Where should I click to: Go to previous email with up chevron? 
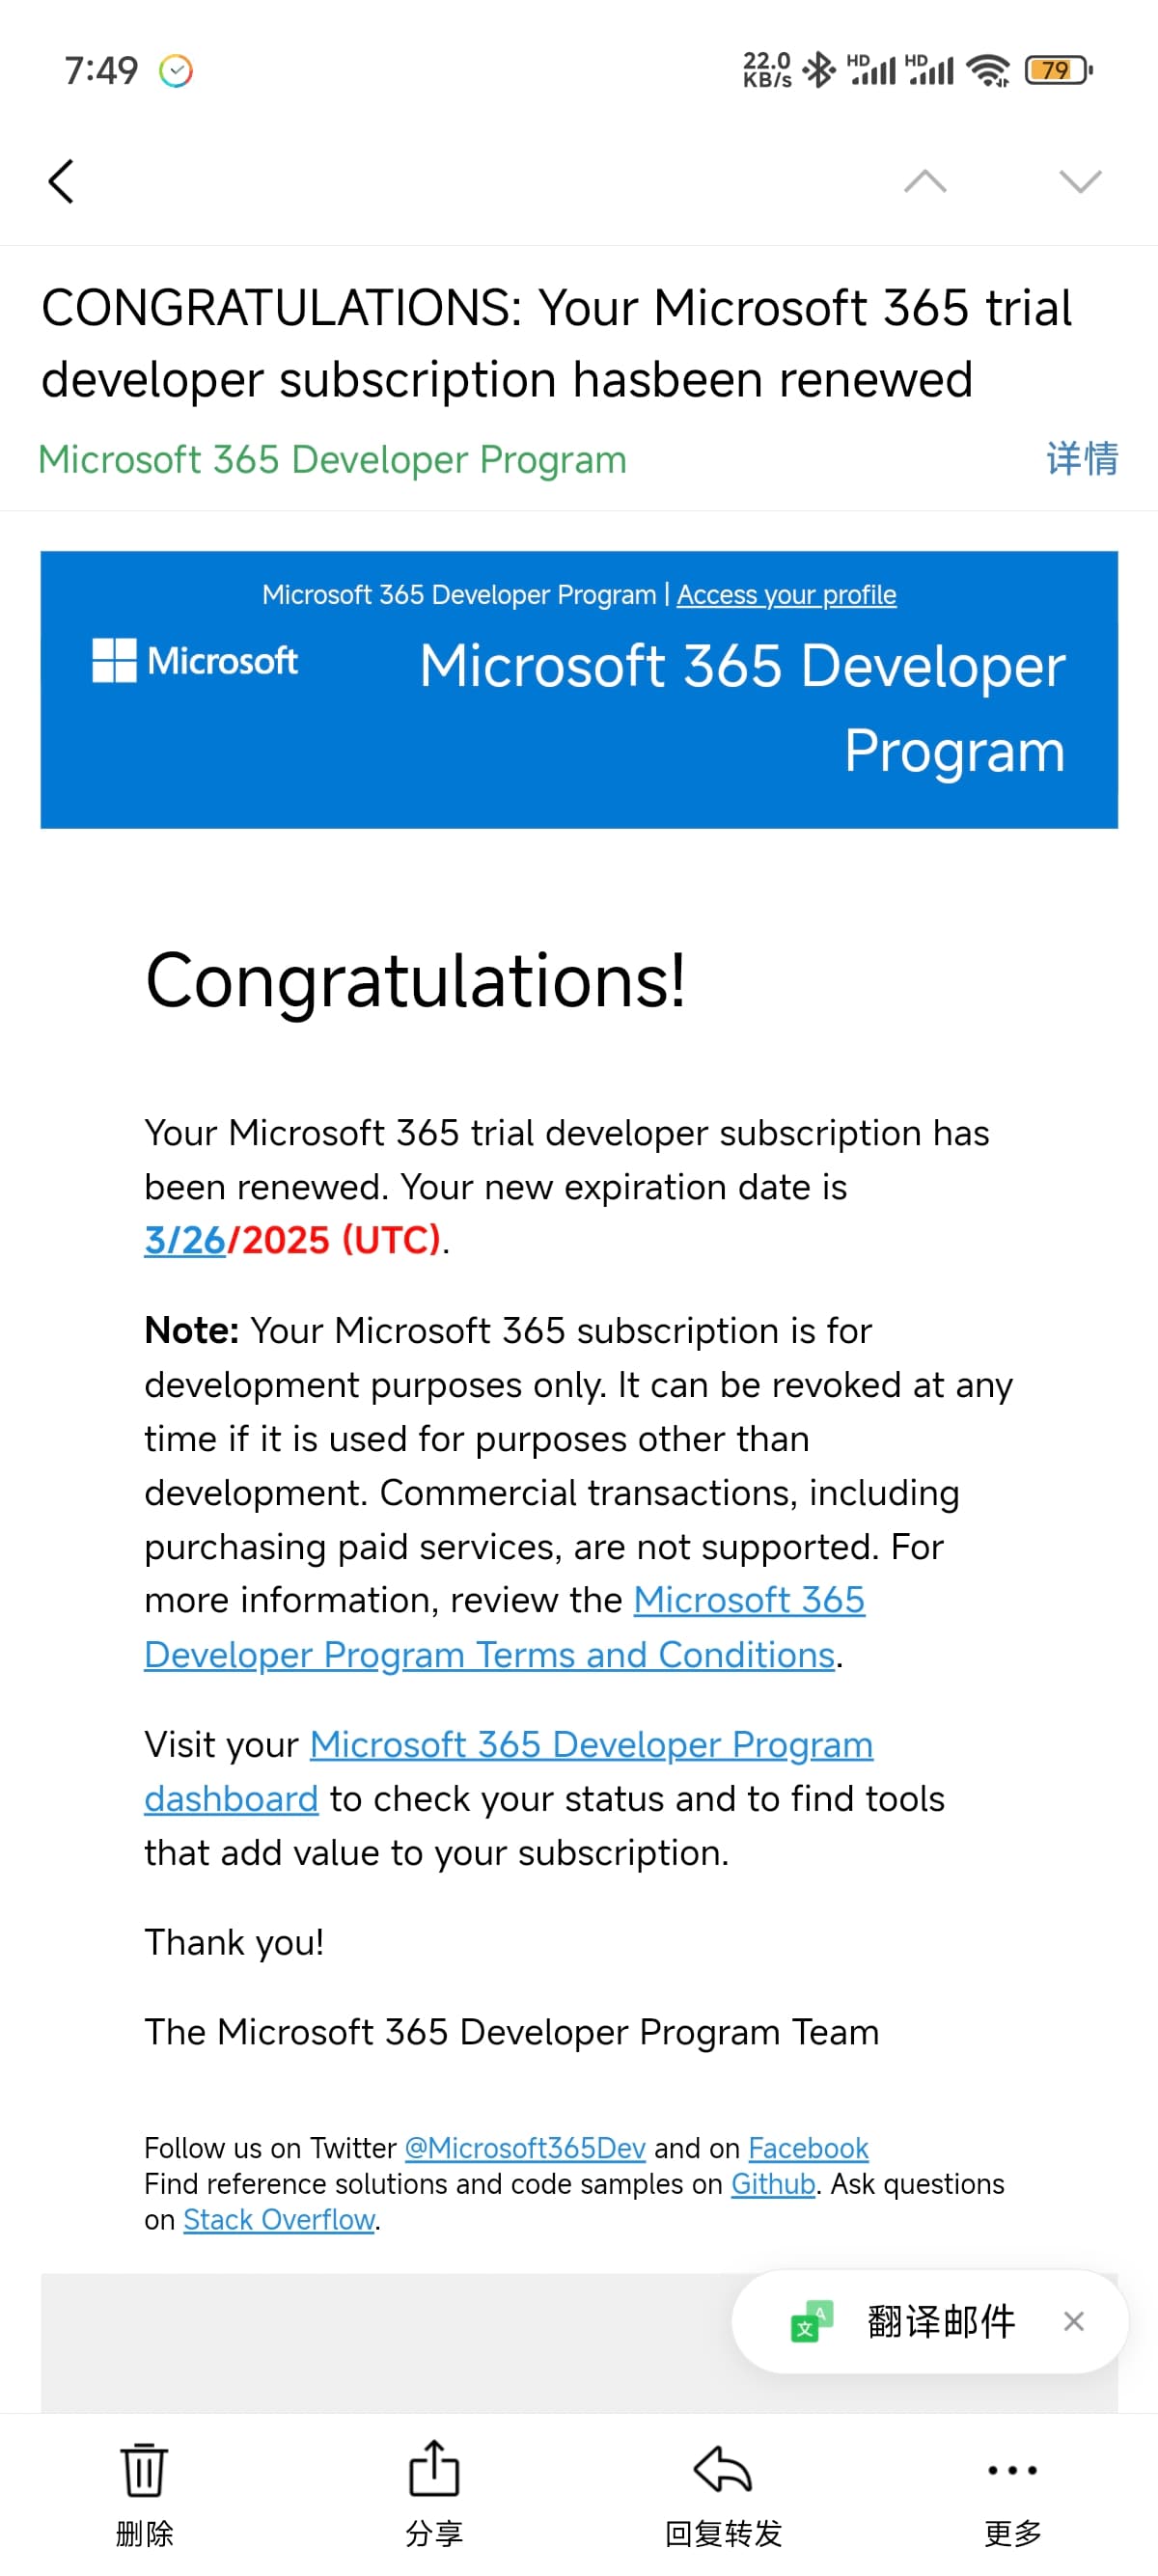(x=925, y=181)
